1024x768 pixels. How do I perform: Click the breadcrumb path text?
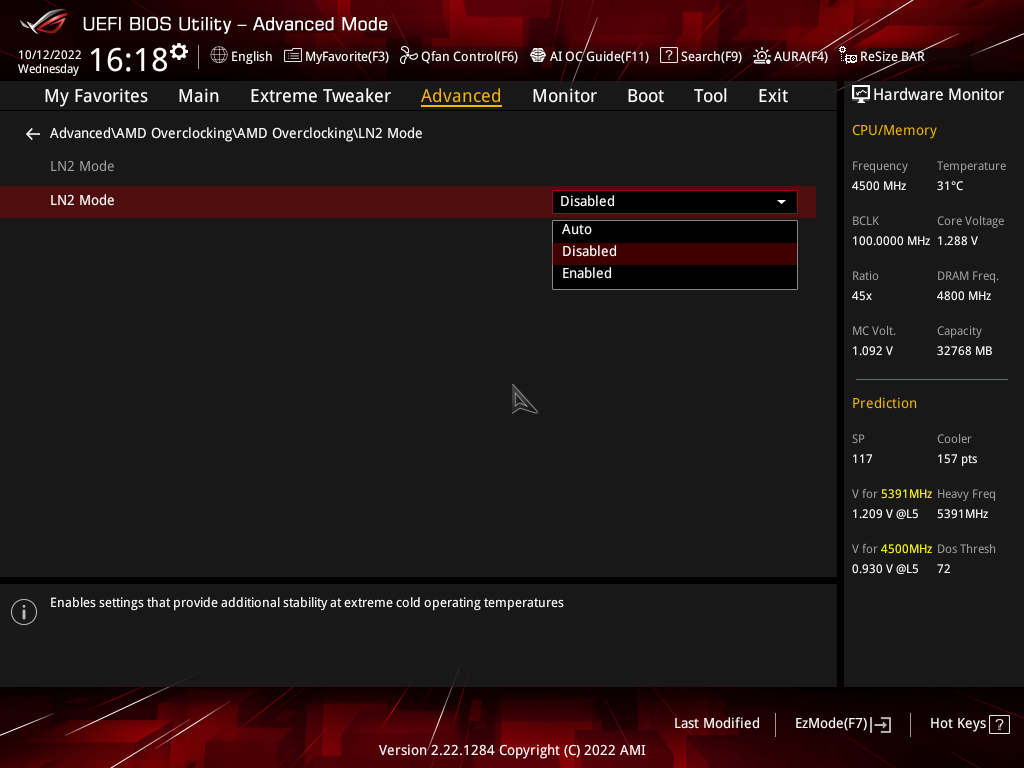(x=236, y=133)
